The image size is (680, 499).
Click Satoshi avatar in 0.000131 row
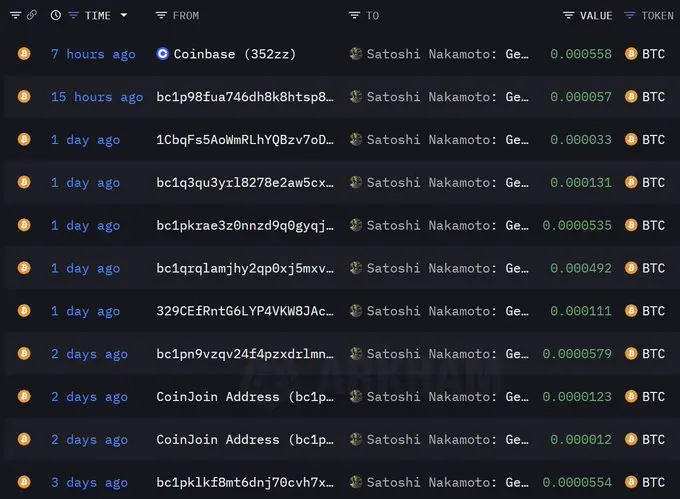pos(356,182)
